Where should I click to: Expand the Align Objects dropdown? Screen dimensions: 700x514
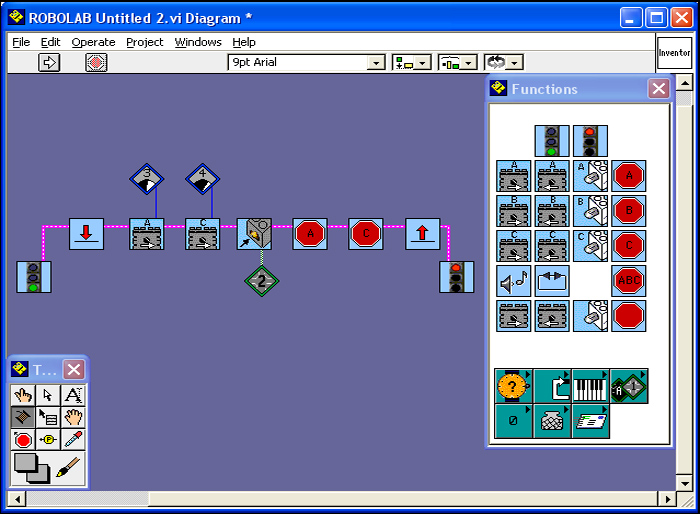411,62
